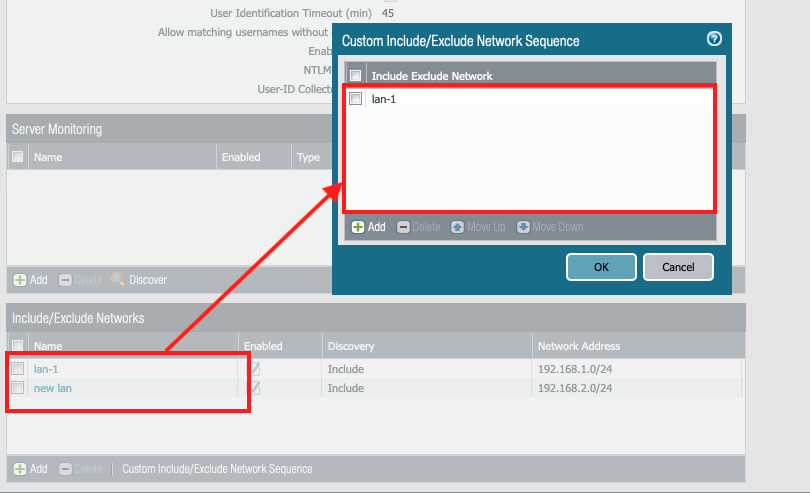Click User Identification Timeout value 45
The image size is (810, 493).
(388, 13)
